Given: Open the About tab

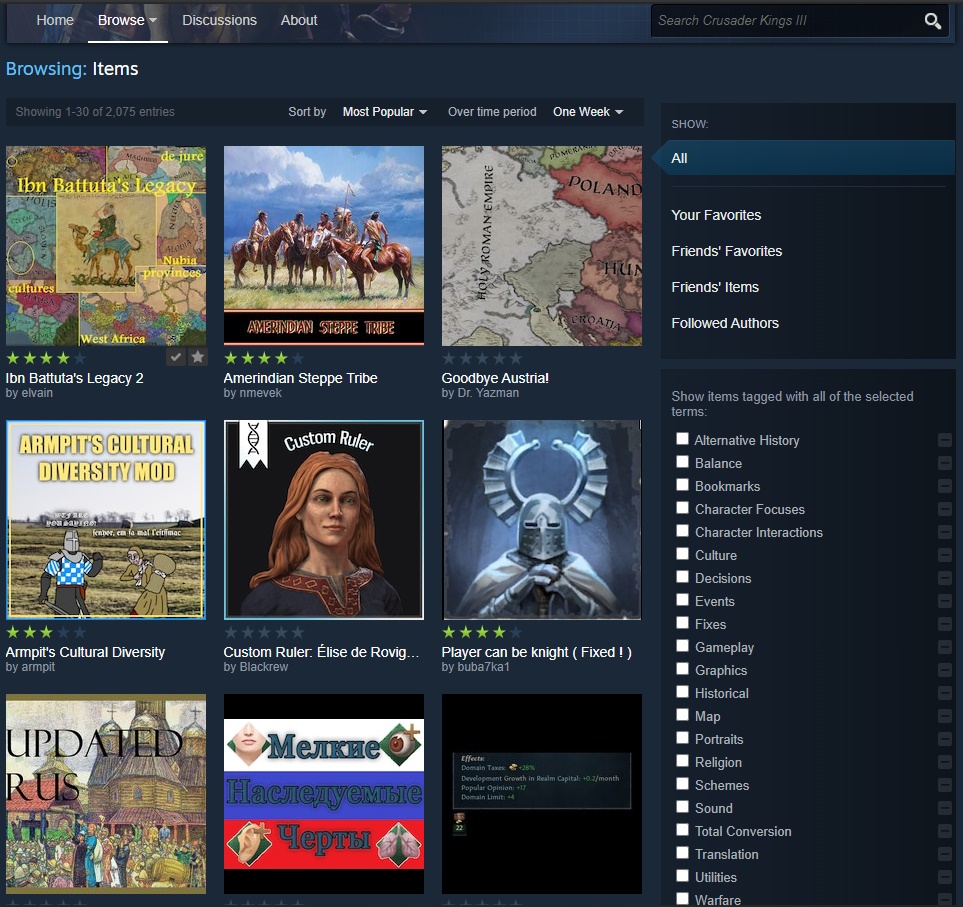Looking at the screenshot, I should (x=299, y=20).
